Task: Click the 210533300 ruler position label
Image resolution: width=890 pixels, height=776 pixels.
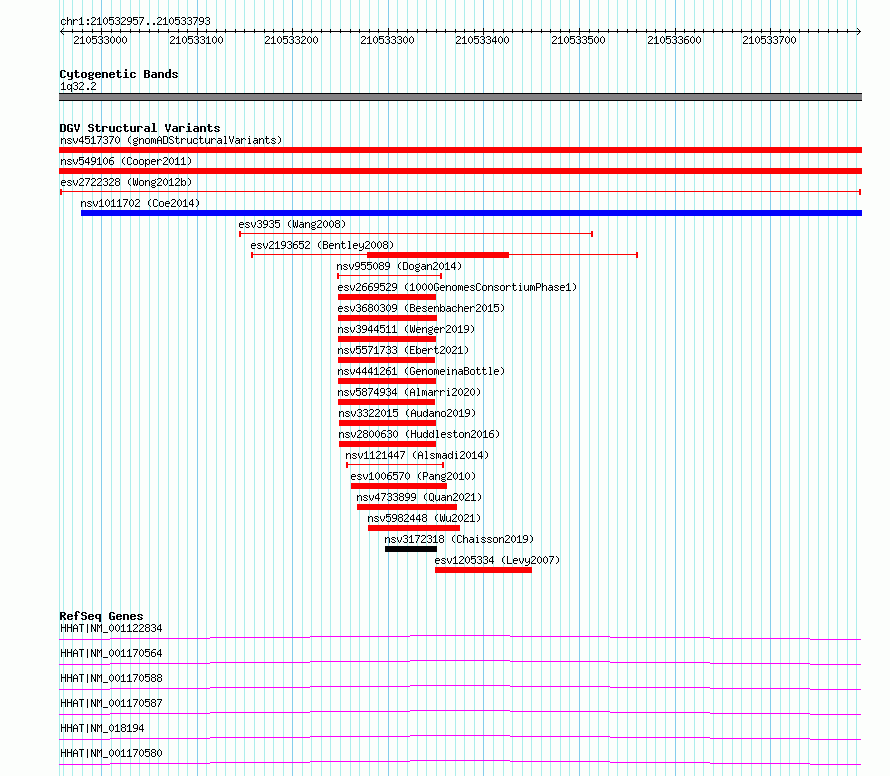Action: click(387, 40)
